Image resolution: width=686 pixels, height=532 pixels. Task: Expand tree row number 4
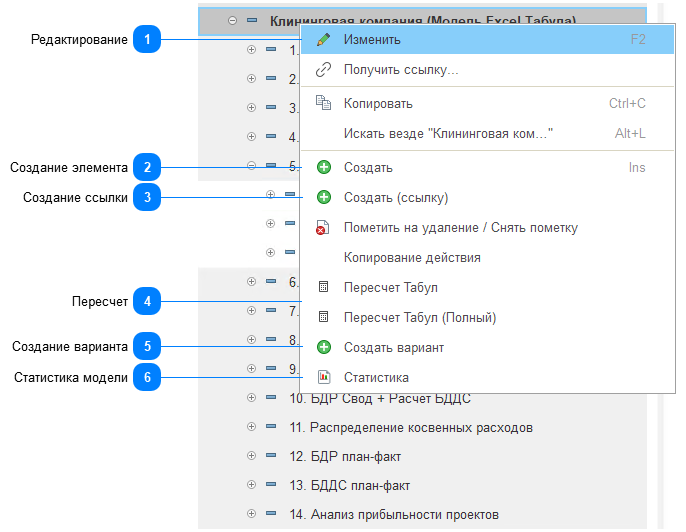251,136
